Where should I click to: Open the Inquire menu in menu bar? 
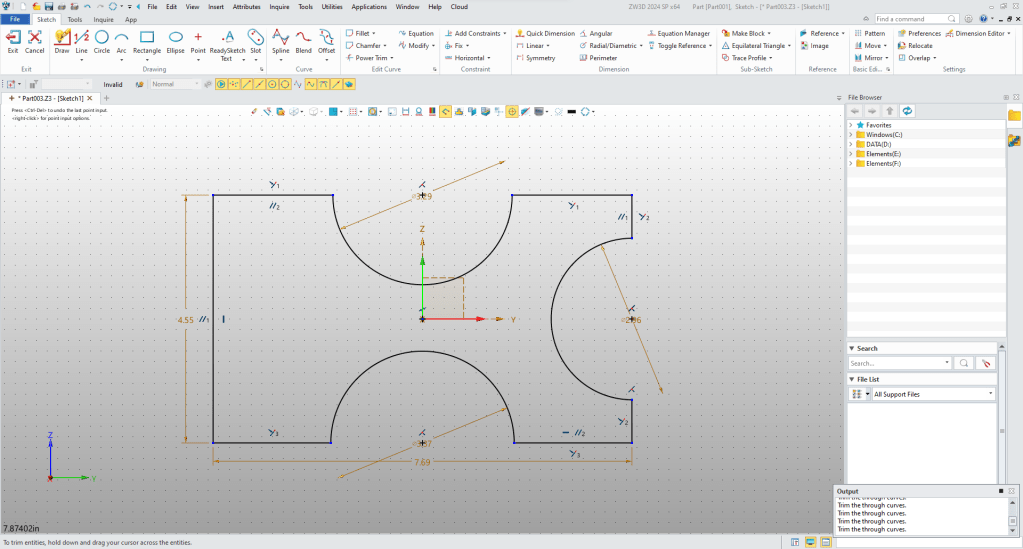tap(279, 6)
